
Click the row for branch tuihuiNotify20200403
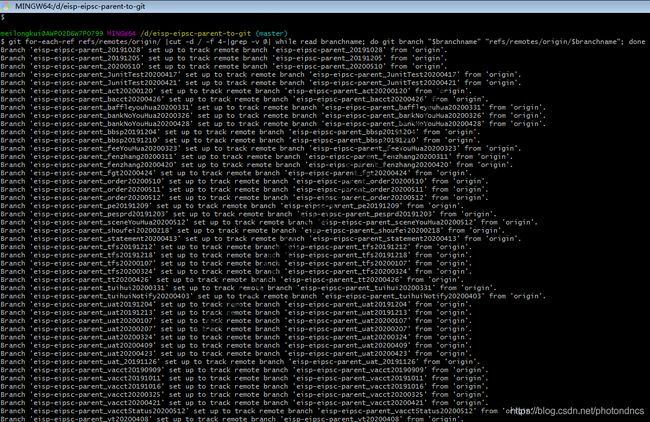pyautogui.click(x=273, y=296)
